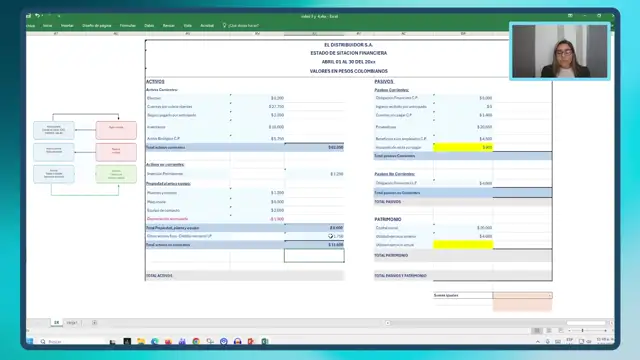Open Excel from the taskbar
This screenshot has width=640, height=360.
coord(264,341)
